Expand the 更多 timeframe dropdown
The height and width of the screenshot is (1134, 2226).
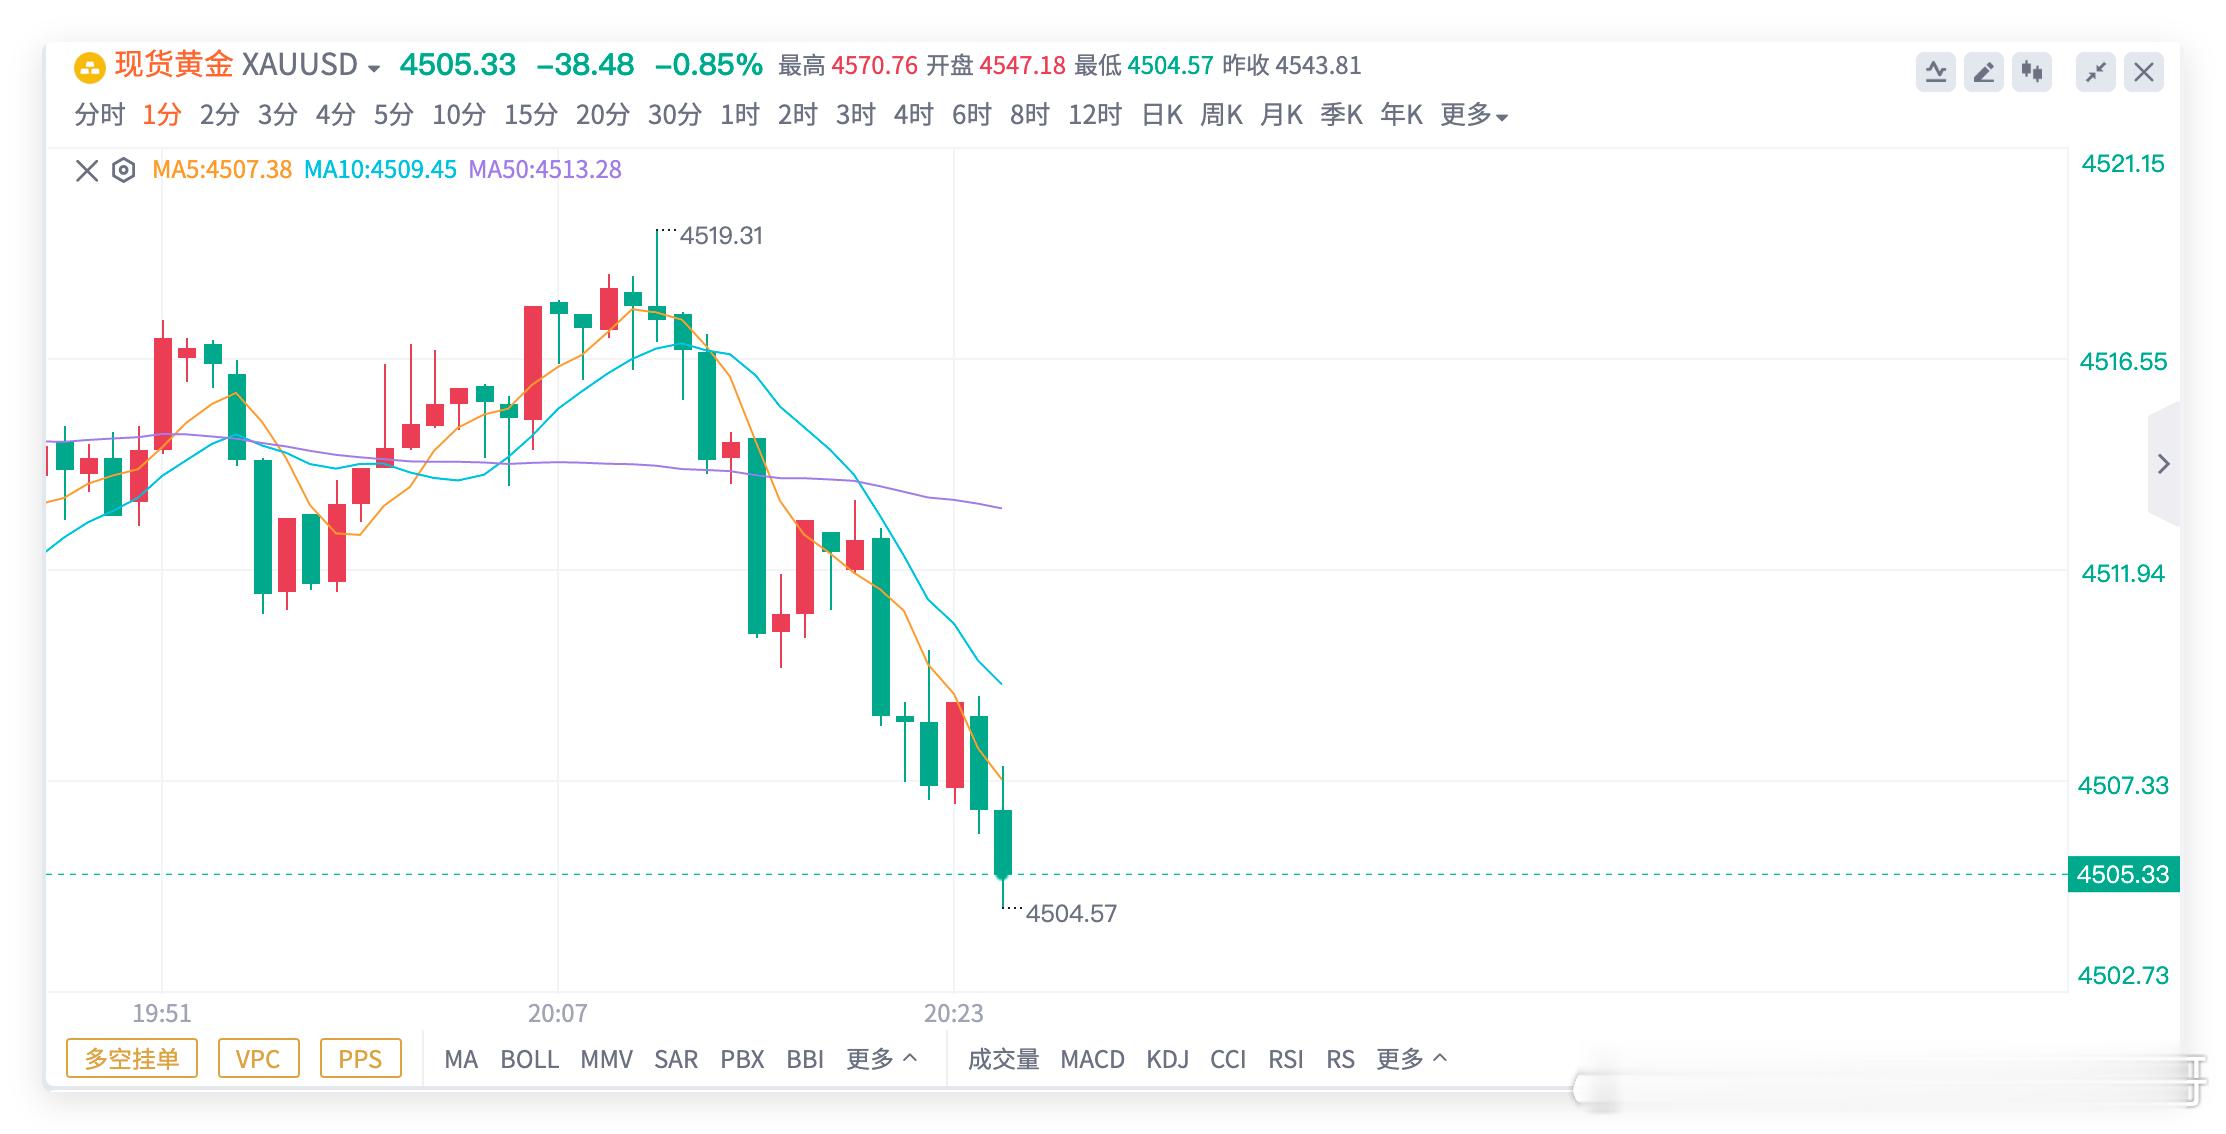pos(1474,116)
